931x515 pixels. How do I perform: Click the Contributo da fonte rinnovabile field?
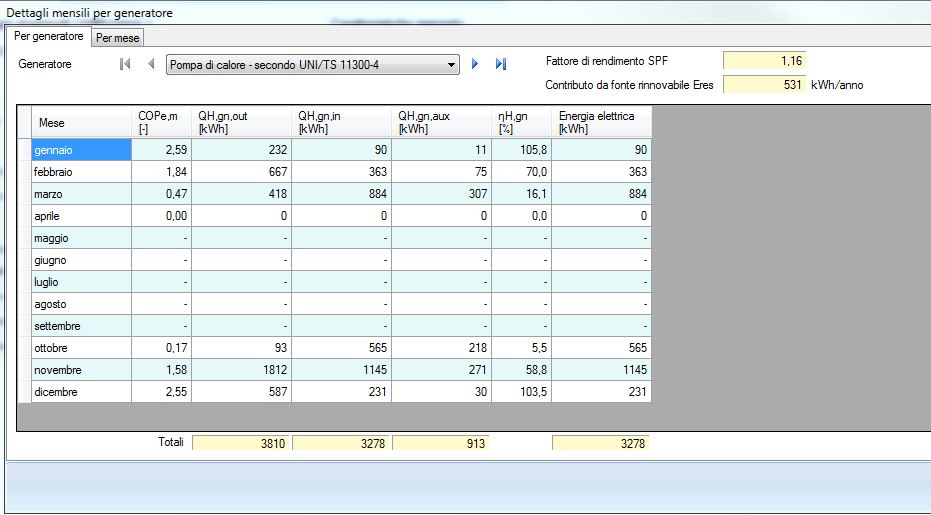tap(764, 85)
